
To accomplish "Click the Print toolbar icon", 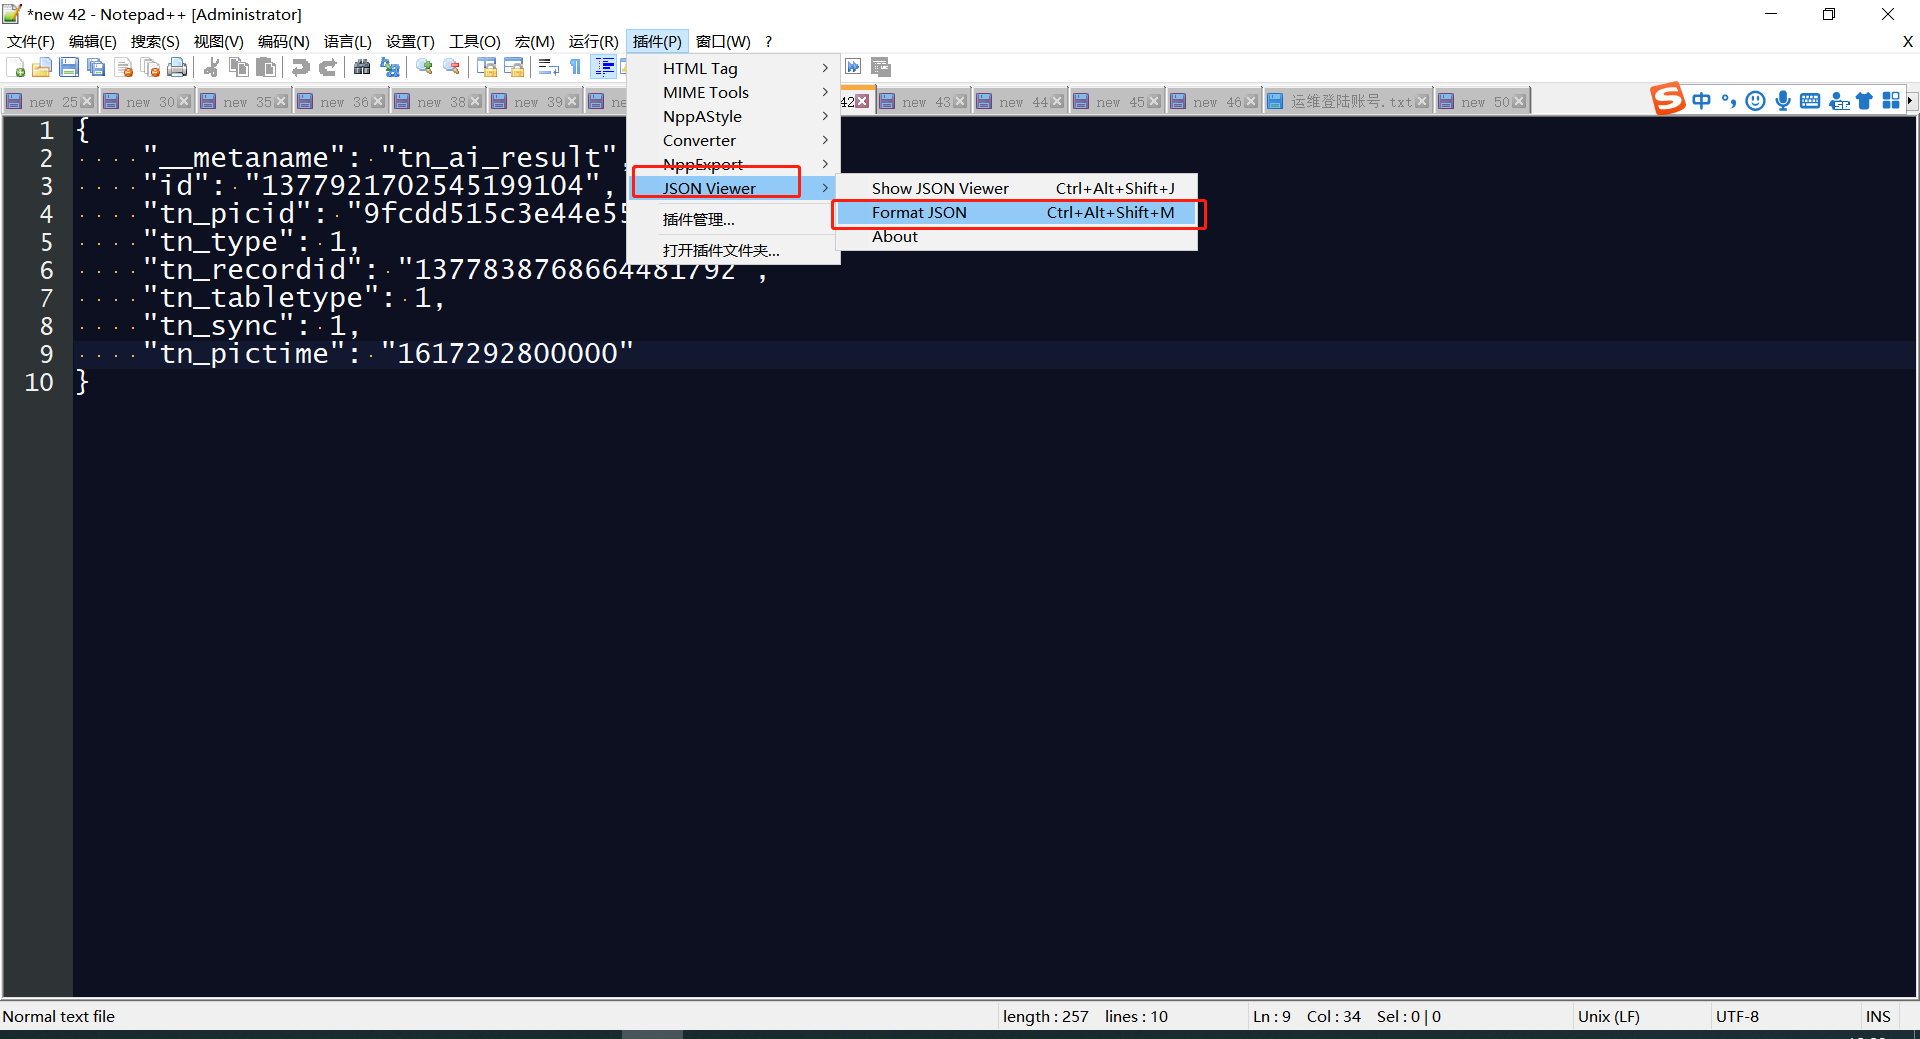I will tap(177, 67).
